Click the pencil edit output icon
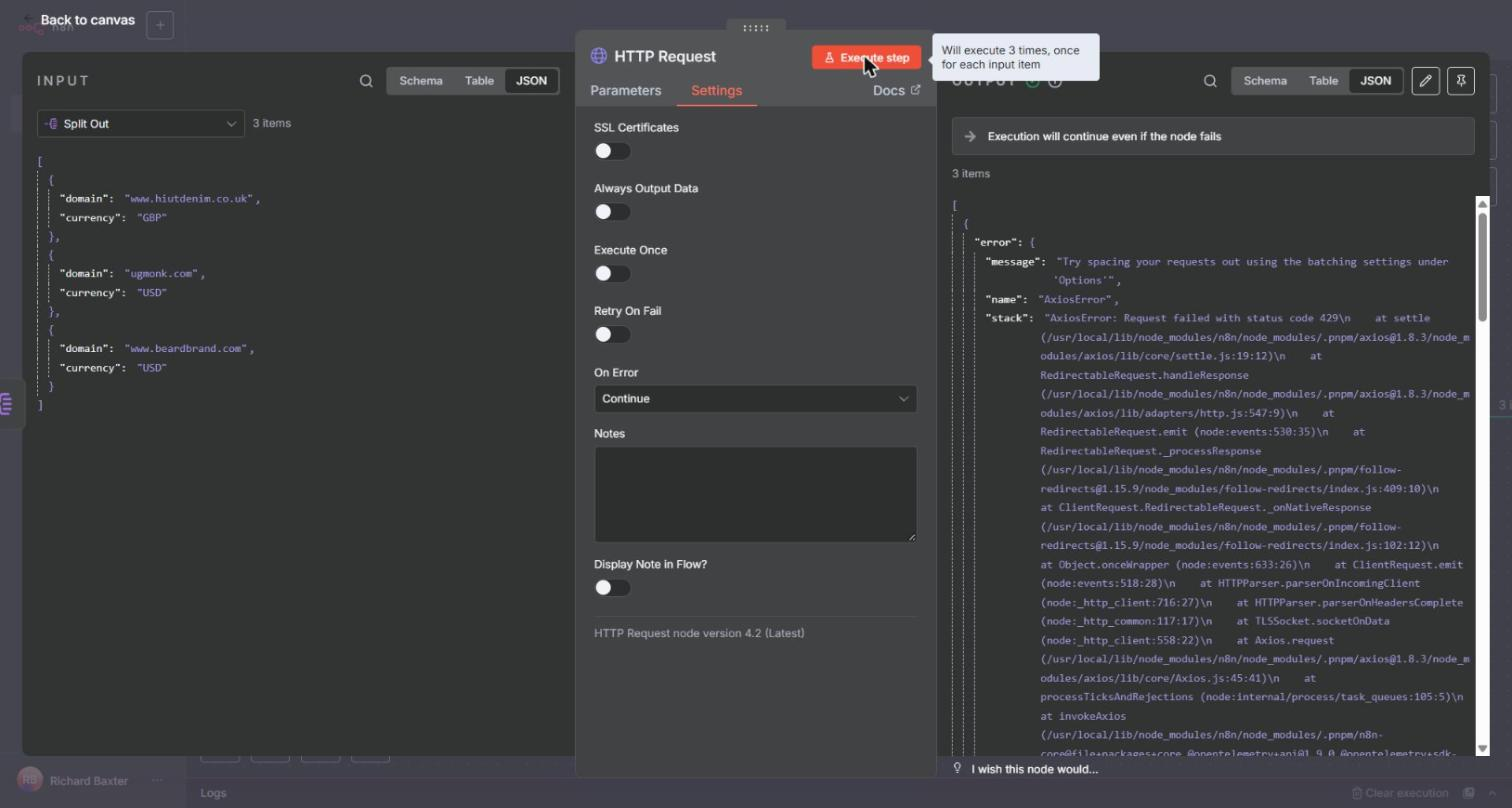The width and height of the screenshot is (1512, 808). tap(1426, 81)
